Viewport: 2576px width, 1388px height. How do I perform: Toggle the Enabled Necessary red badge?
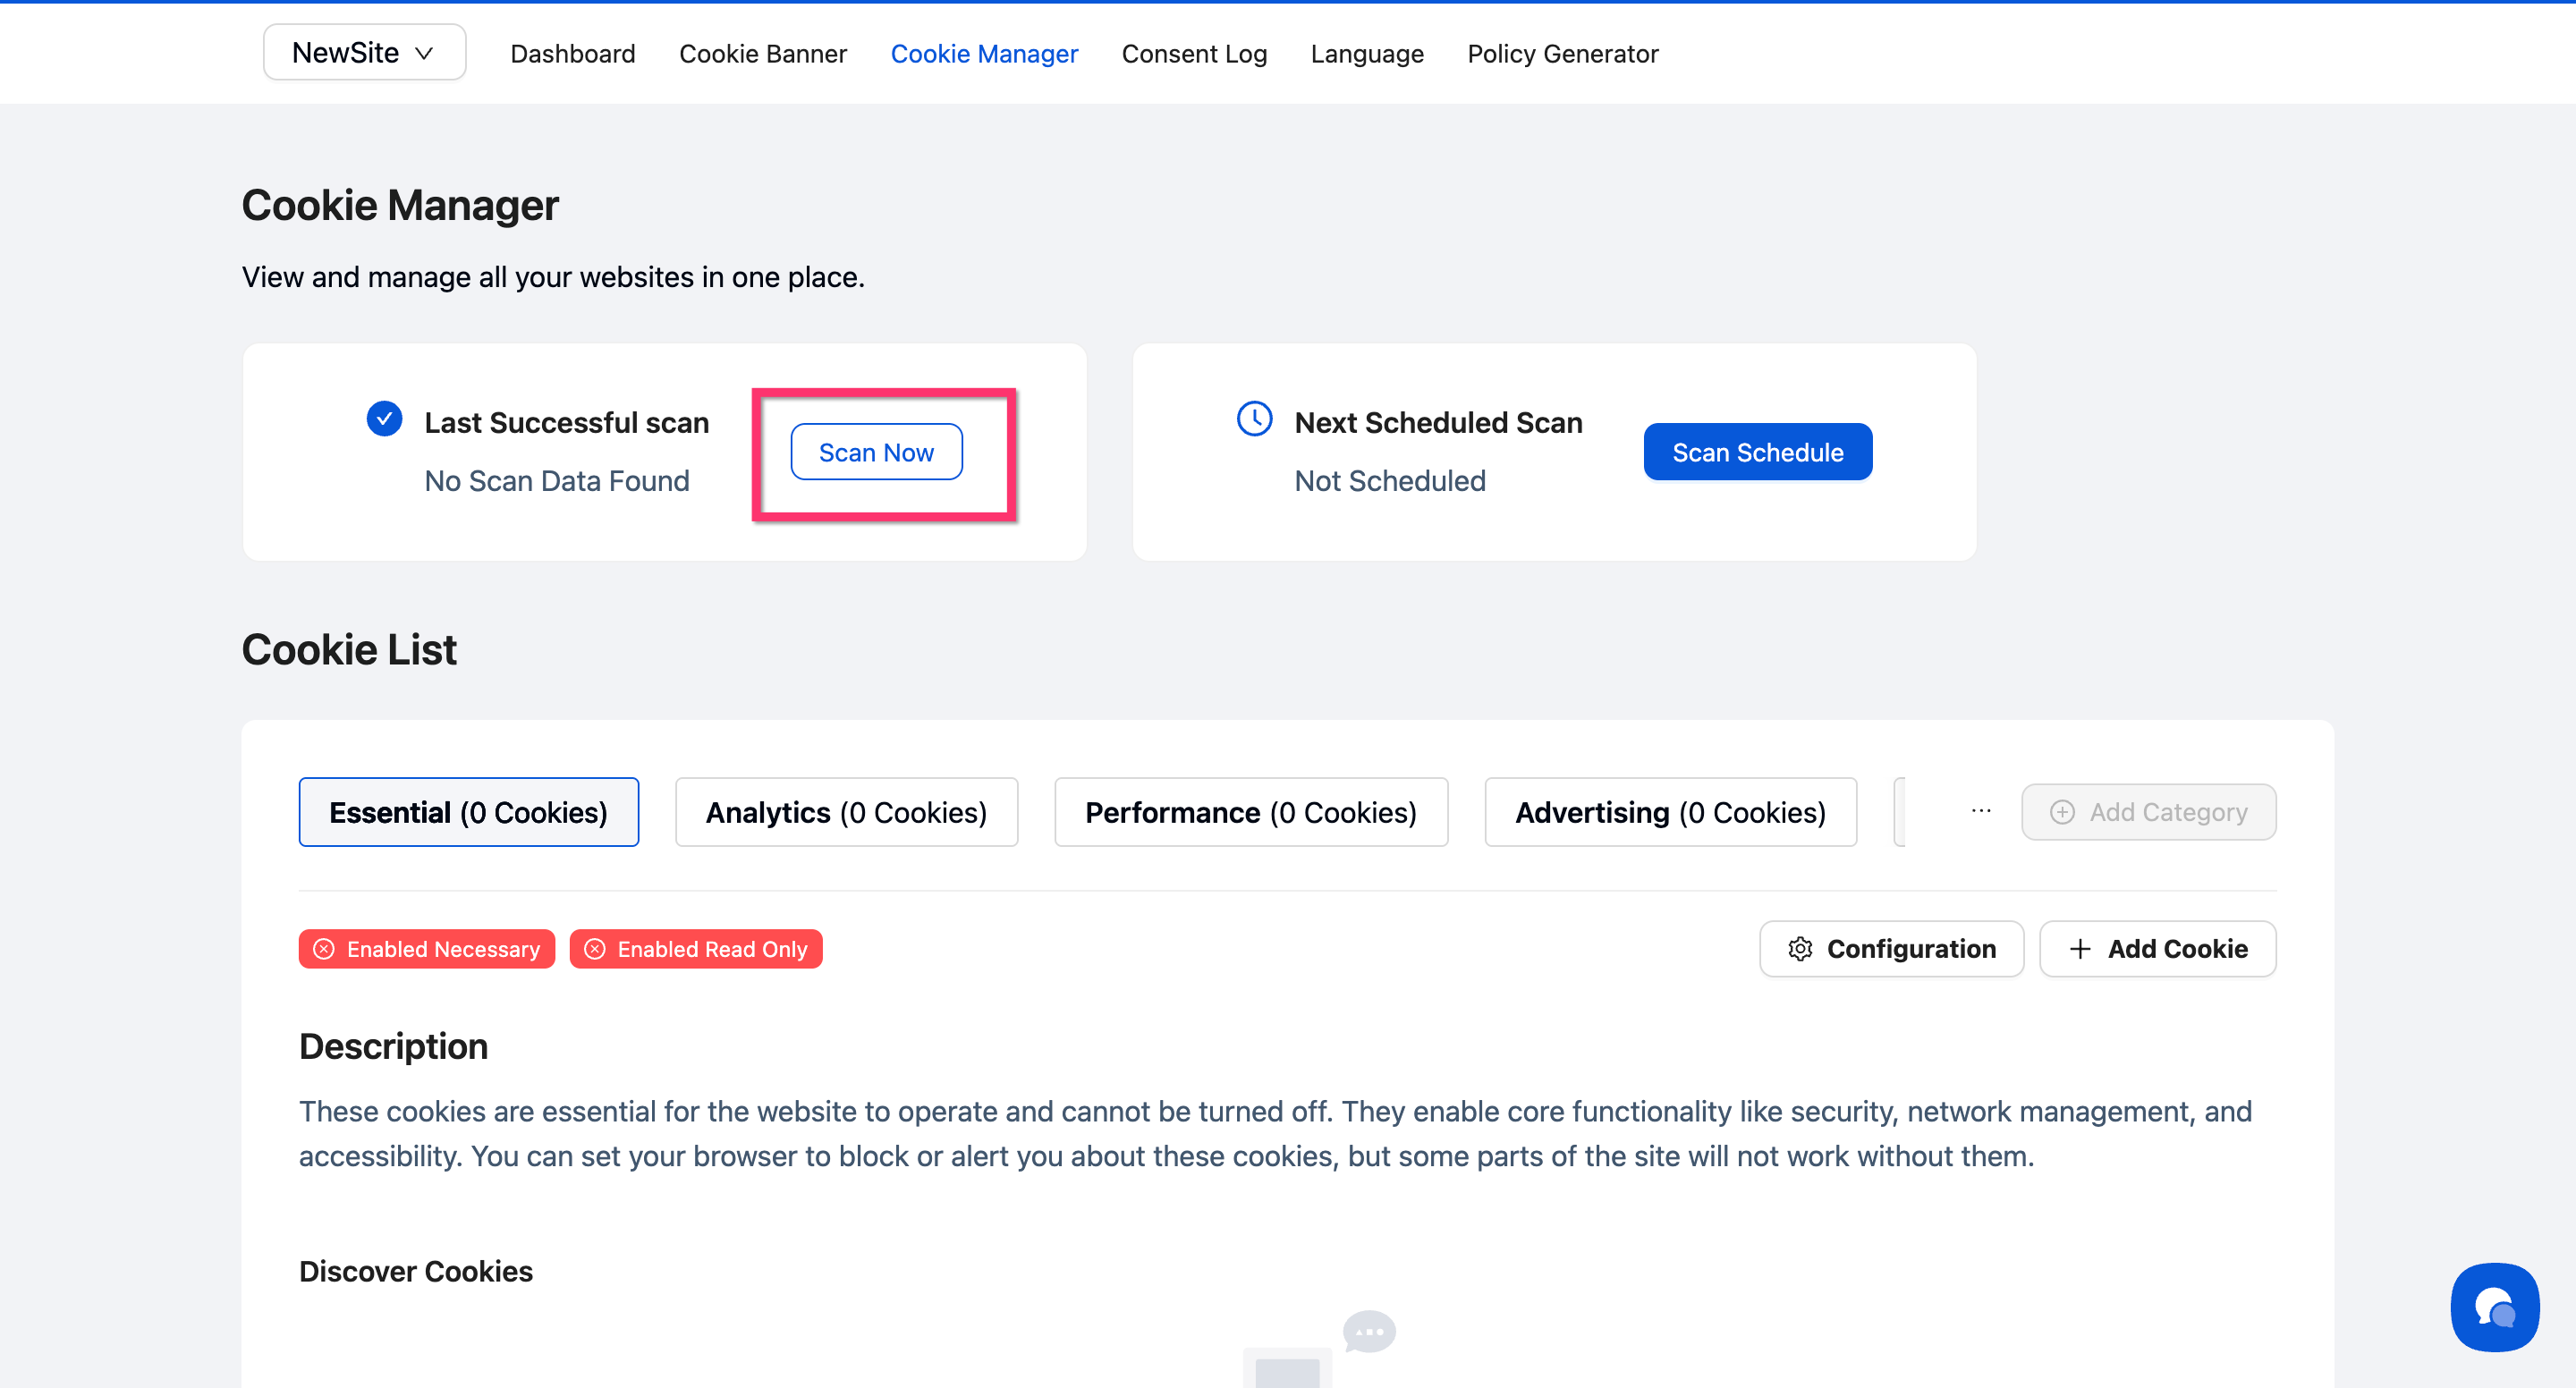[x=427, y=949]
